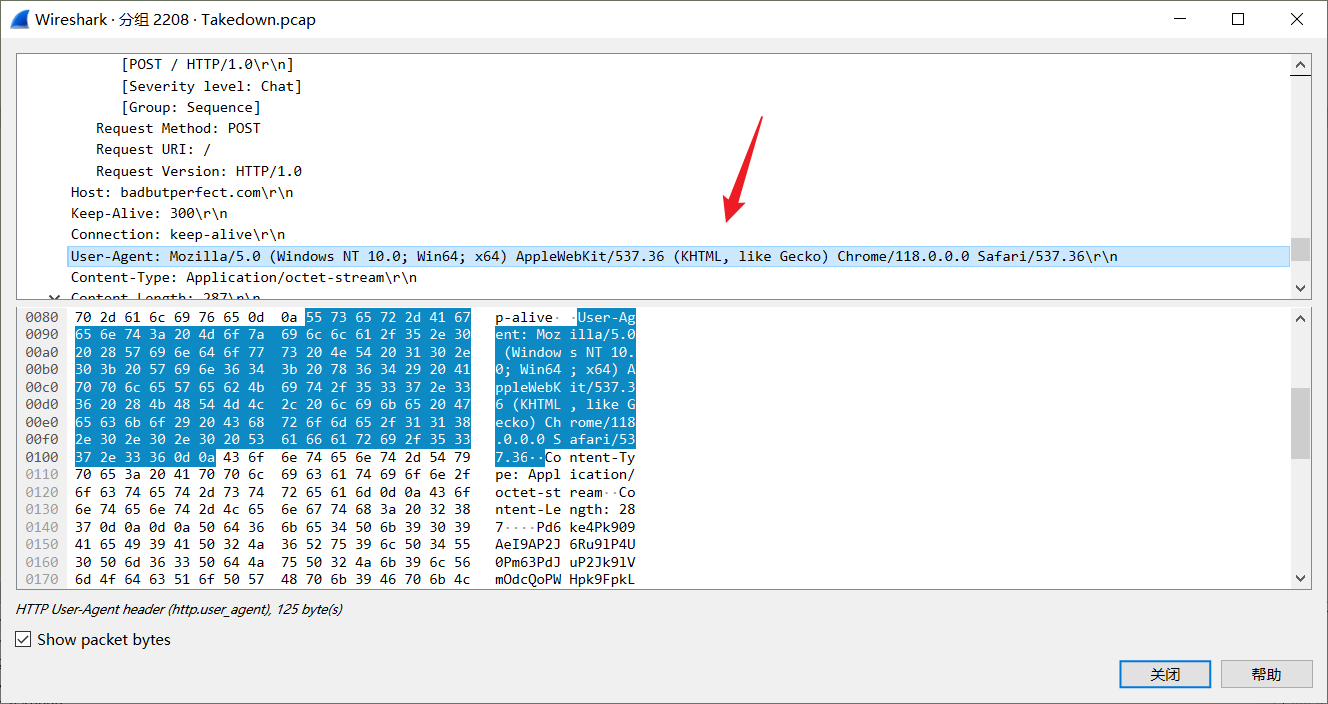Click ASCII text '0; Win64 ; x64) A'
This screenshot has width=1328, height=704.
tap(565, 369)
